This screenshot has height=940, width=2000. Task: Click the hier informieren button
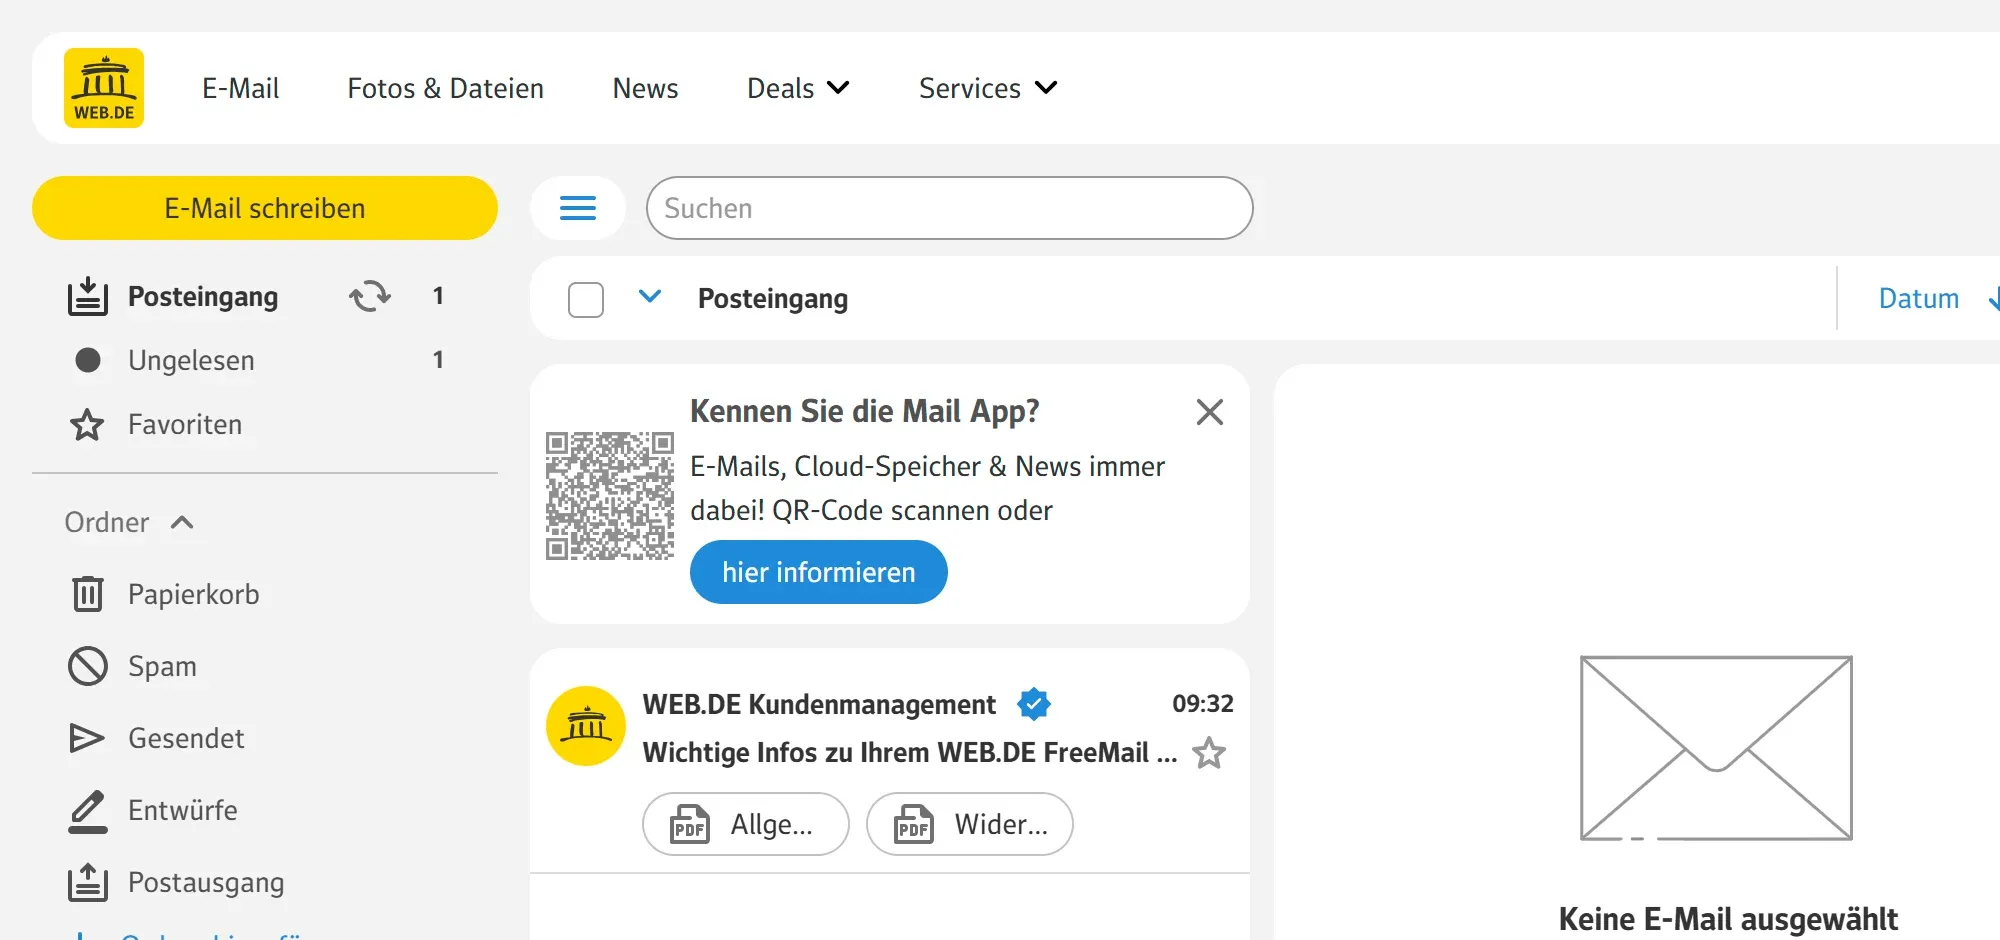click(x=819, y=572)
